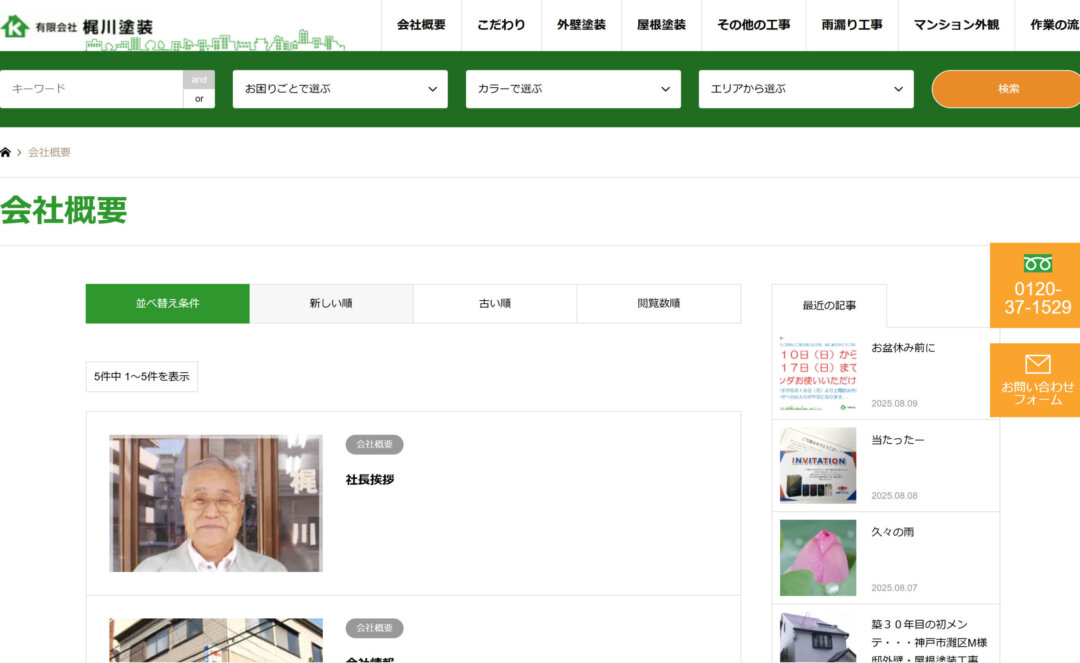The image size is (1080, 663).
Task: Click the 会社概要 tag on 社長挨拶
Action: (x=374, y=445)
